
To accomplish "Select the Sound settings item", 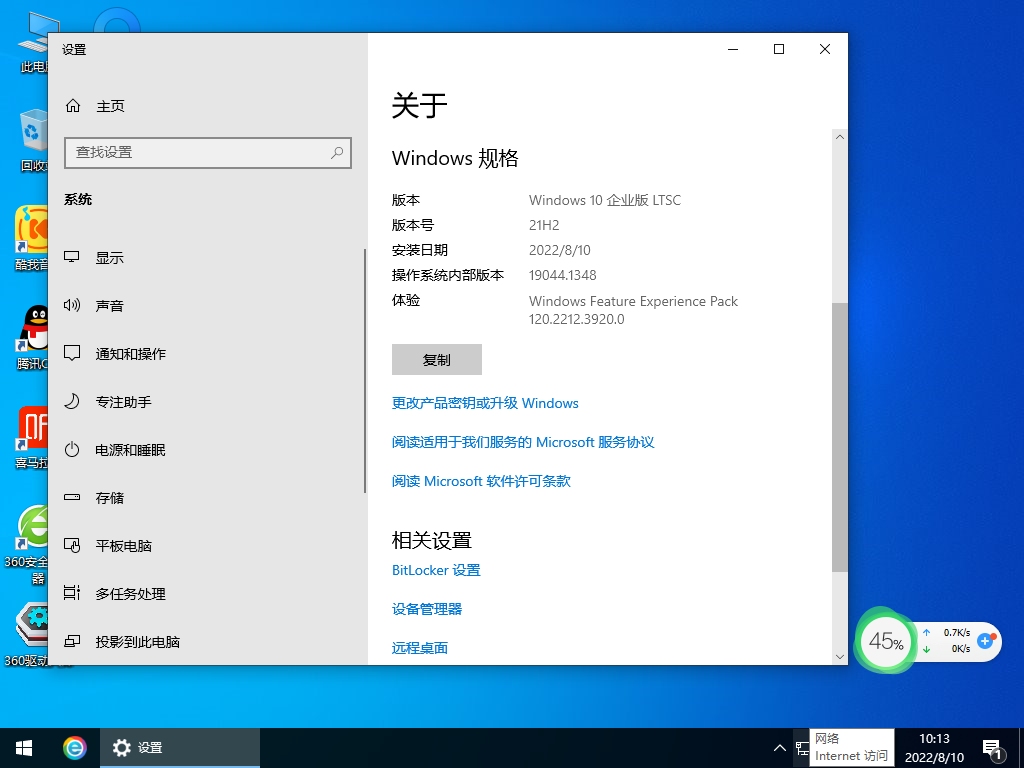I will pos(110,306).
